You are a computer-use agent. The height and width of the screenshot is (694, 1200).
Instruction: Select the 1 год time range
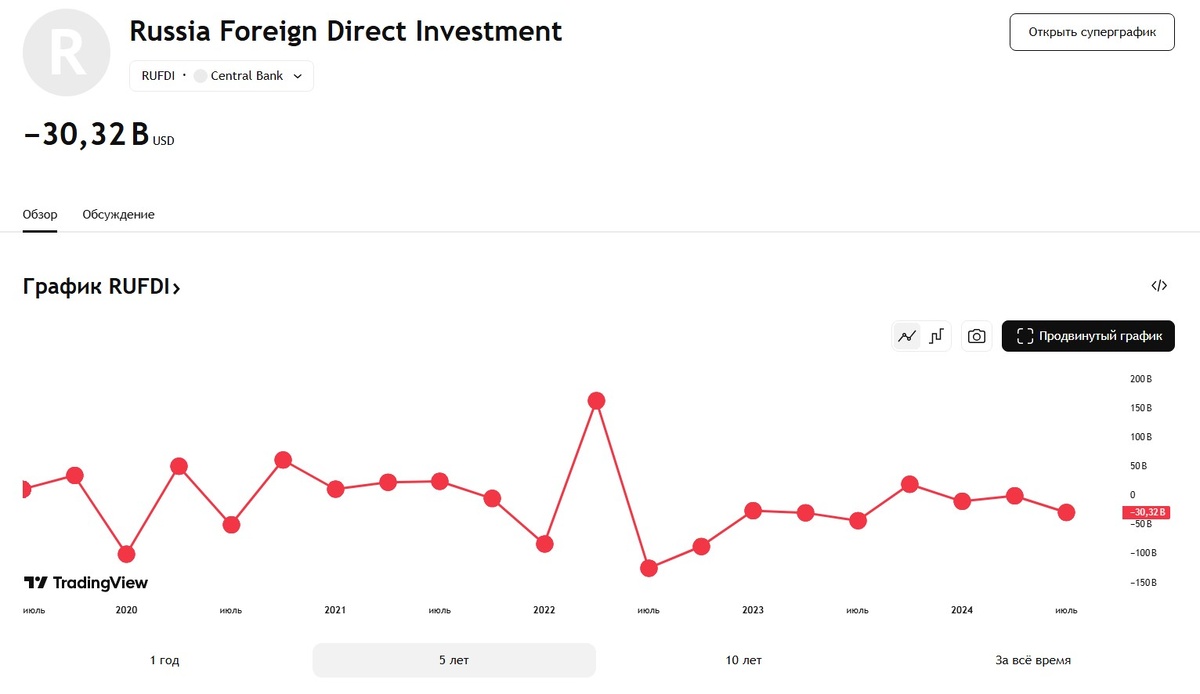tap(165, 660)
